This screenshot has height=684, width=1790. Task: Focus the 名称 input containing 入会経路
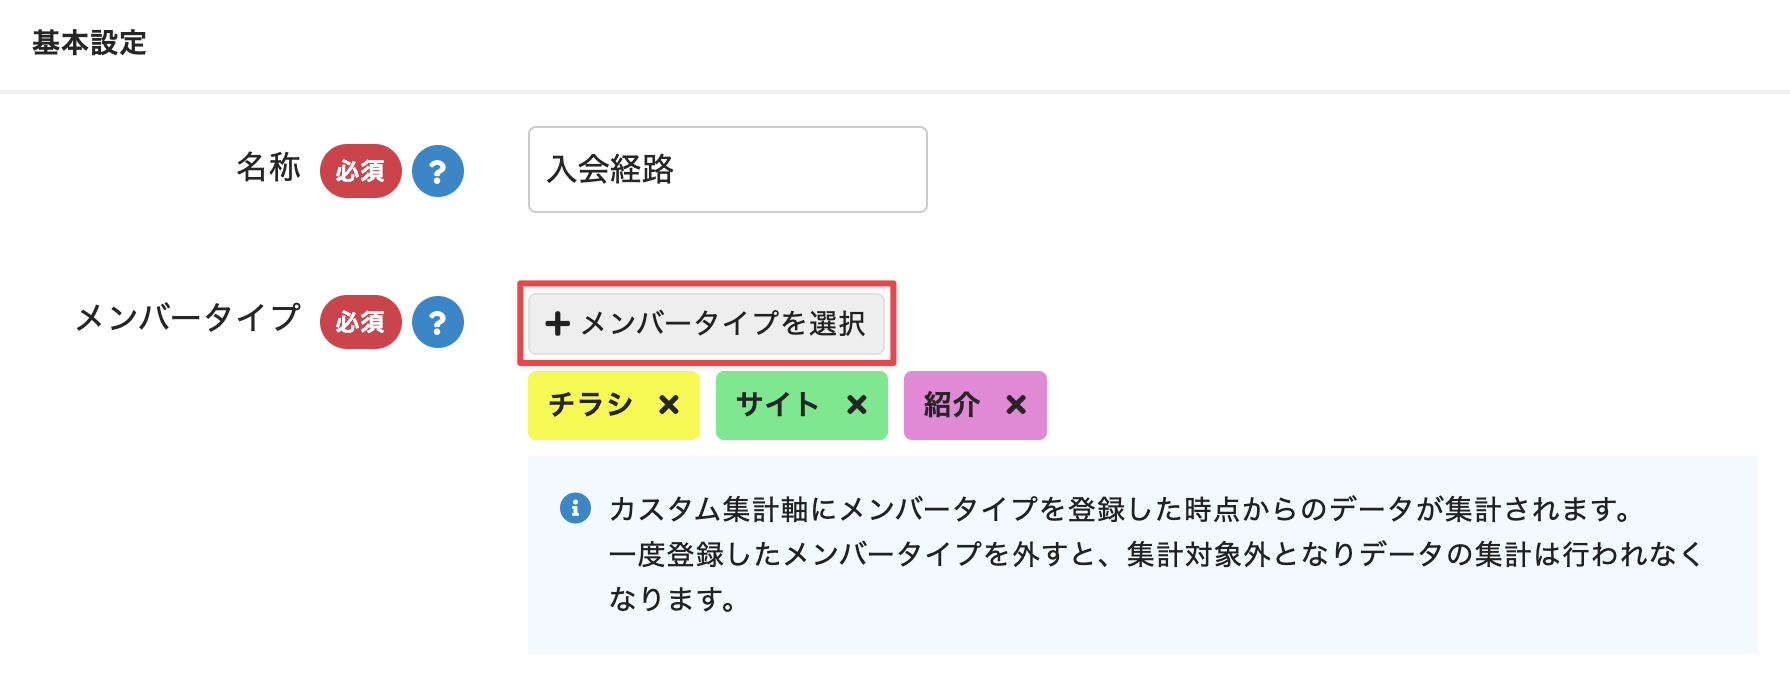[x=728, y=169]
